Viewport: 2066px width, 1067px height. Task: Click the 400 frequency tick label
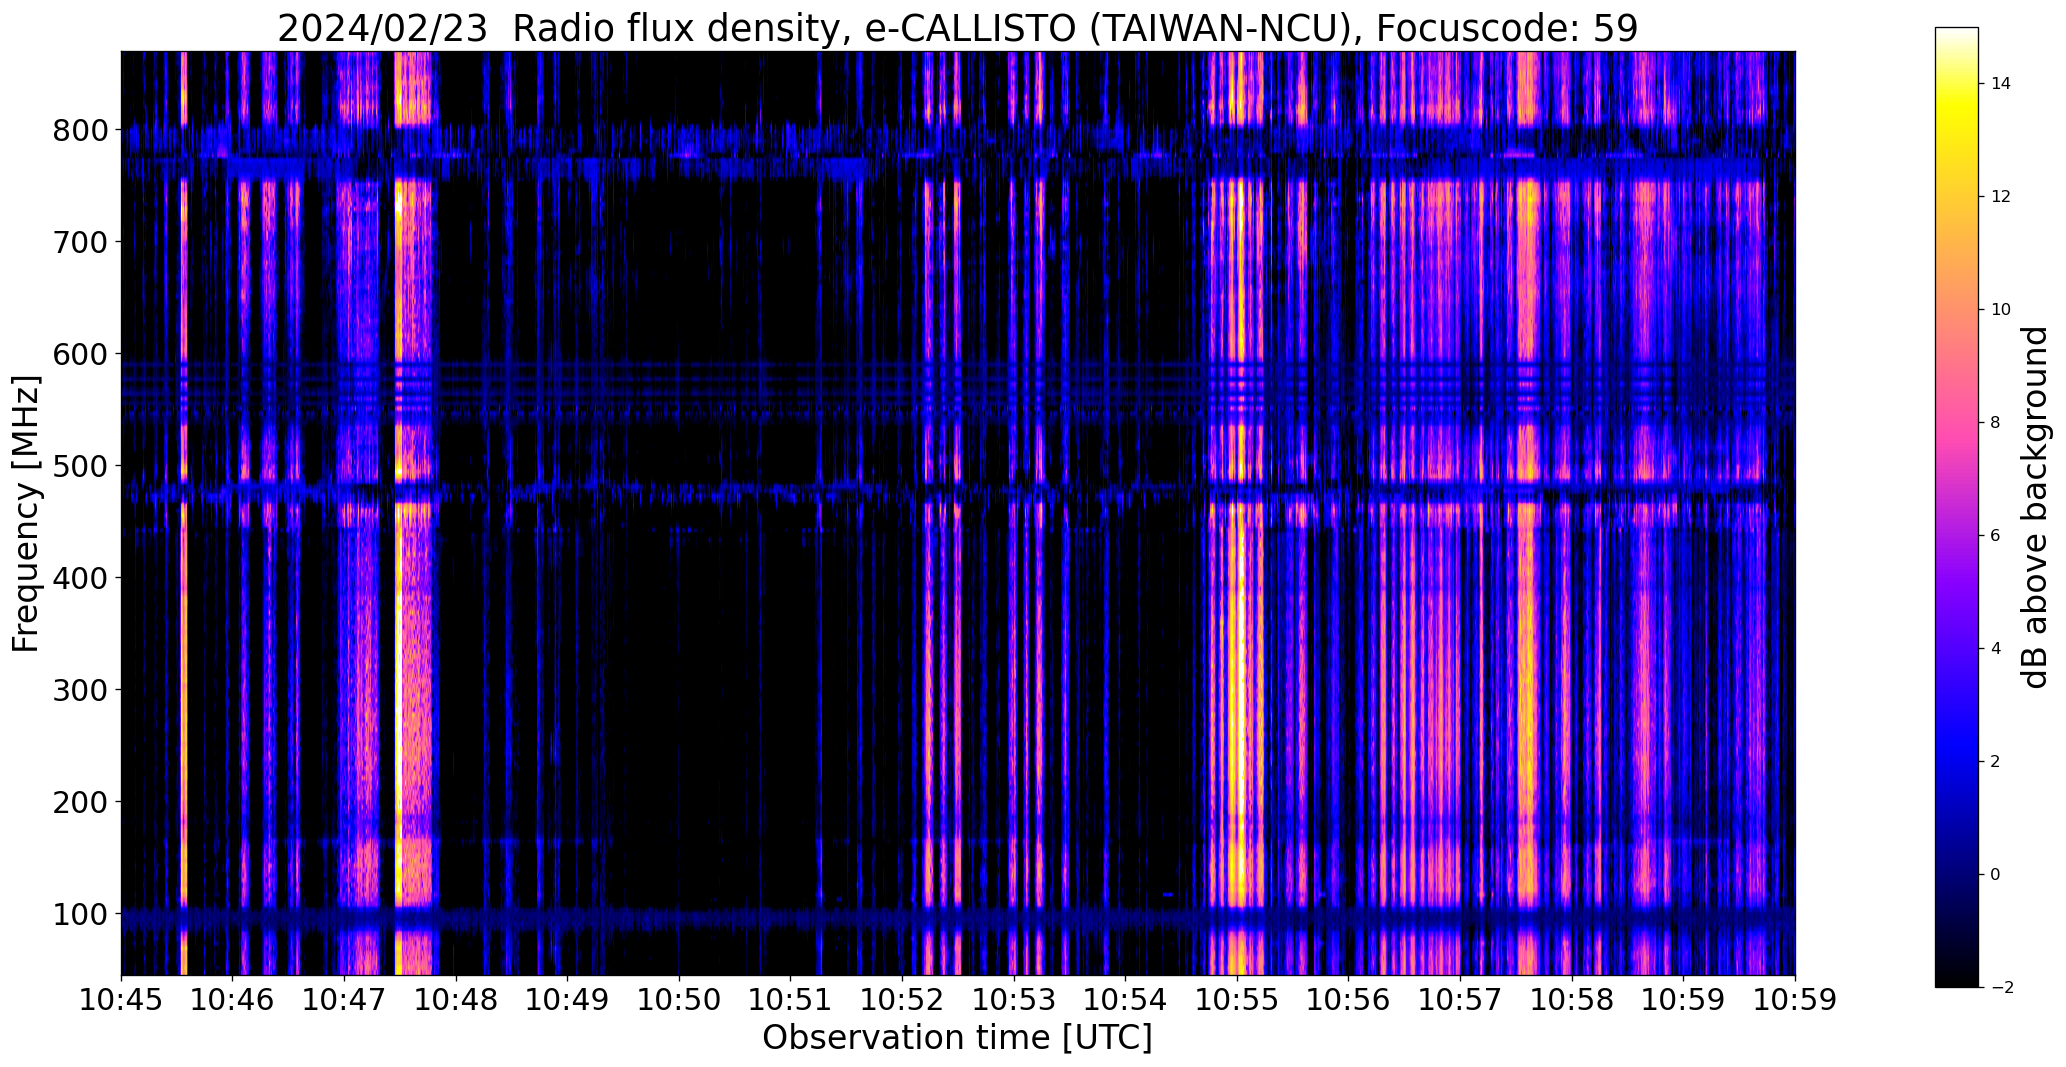[x=79, y=578]
